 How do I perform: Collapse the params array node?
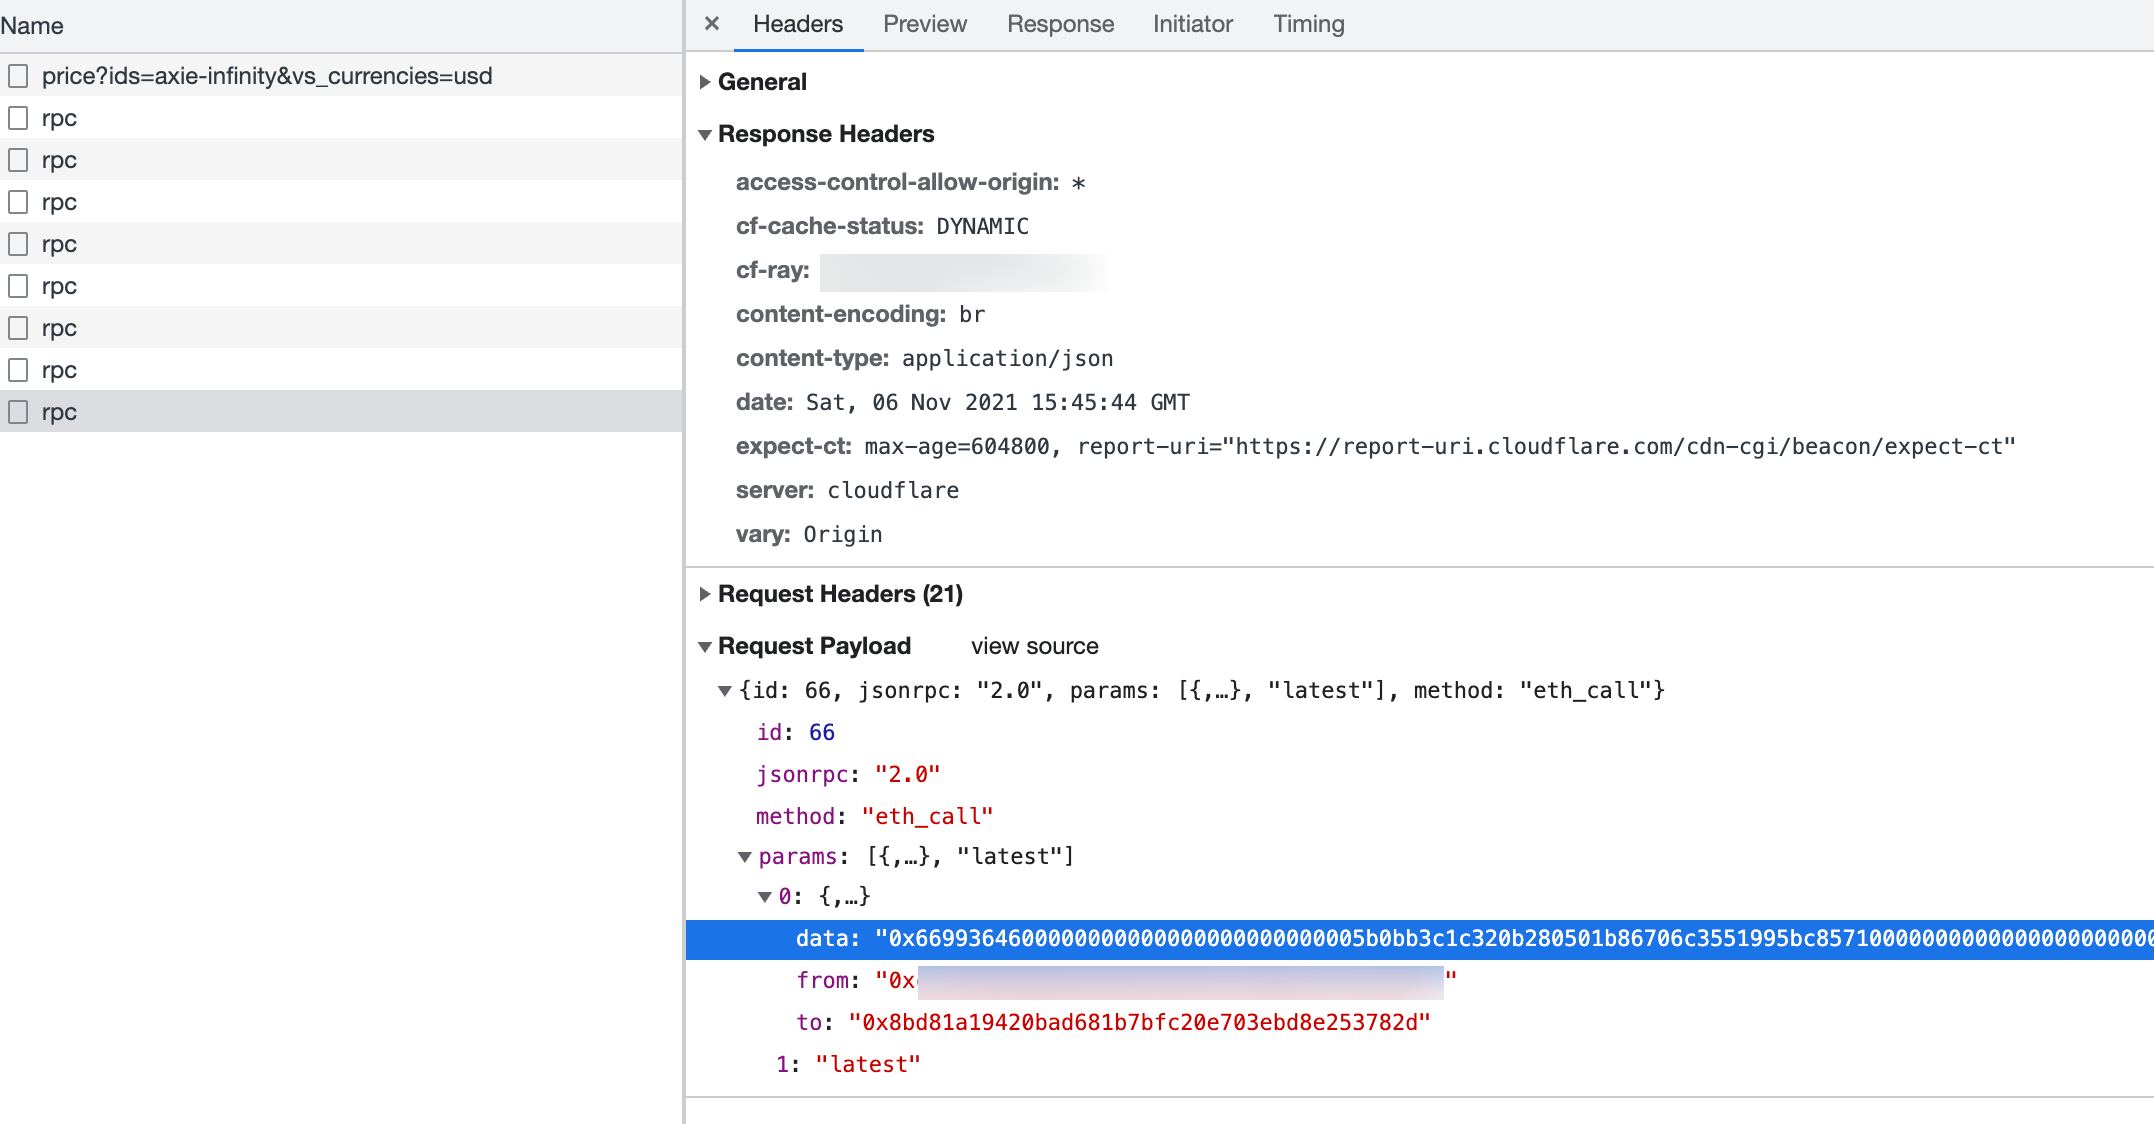745,857
